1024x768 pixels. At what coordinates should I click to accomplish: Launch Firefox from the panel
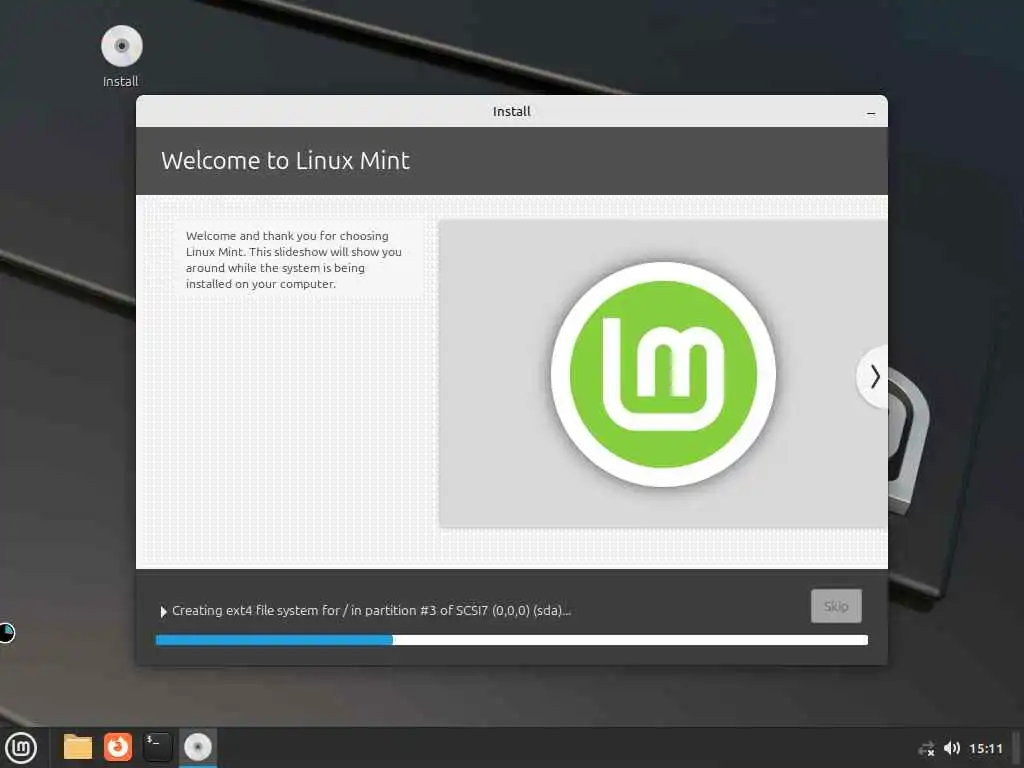pos(118,747)
